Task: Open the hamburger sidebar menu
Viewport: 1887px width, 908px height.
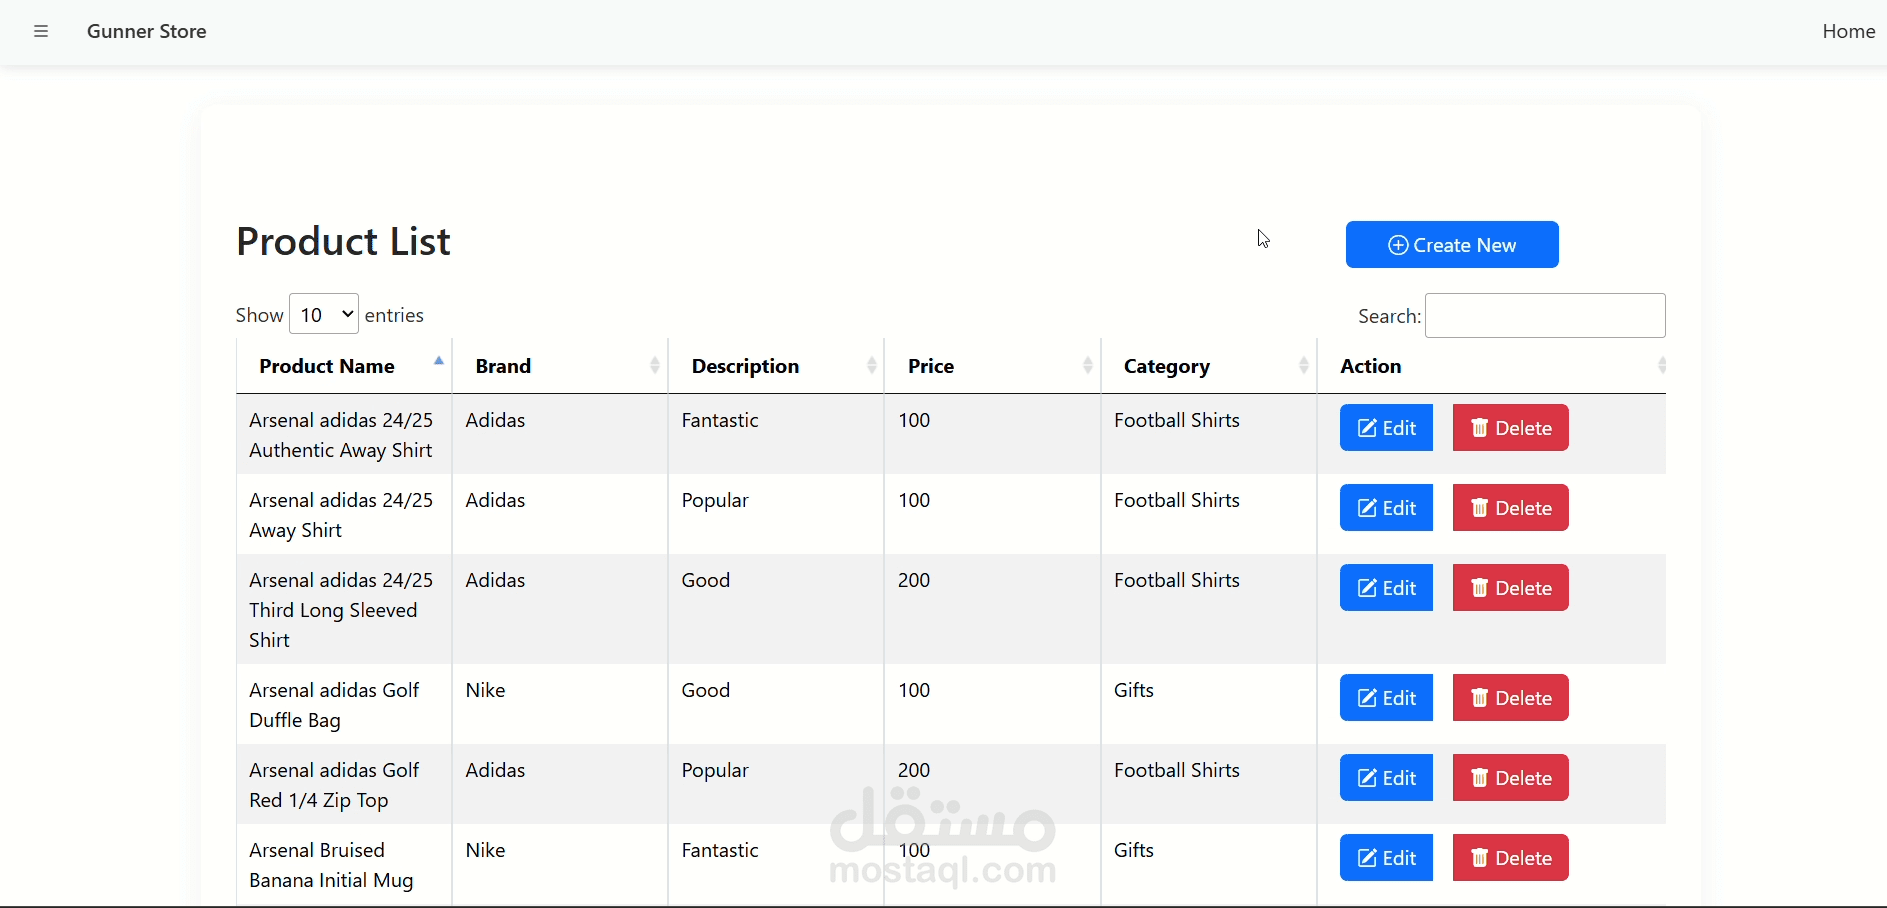Action: click(x=41, y=31)
